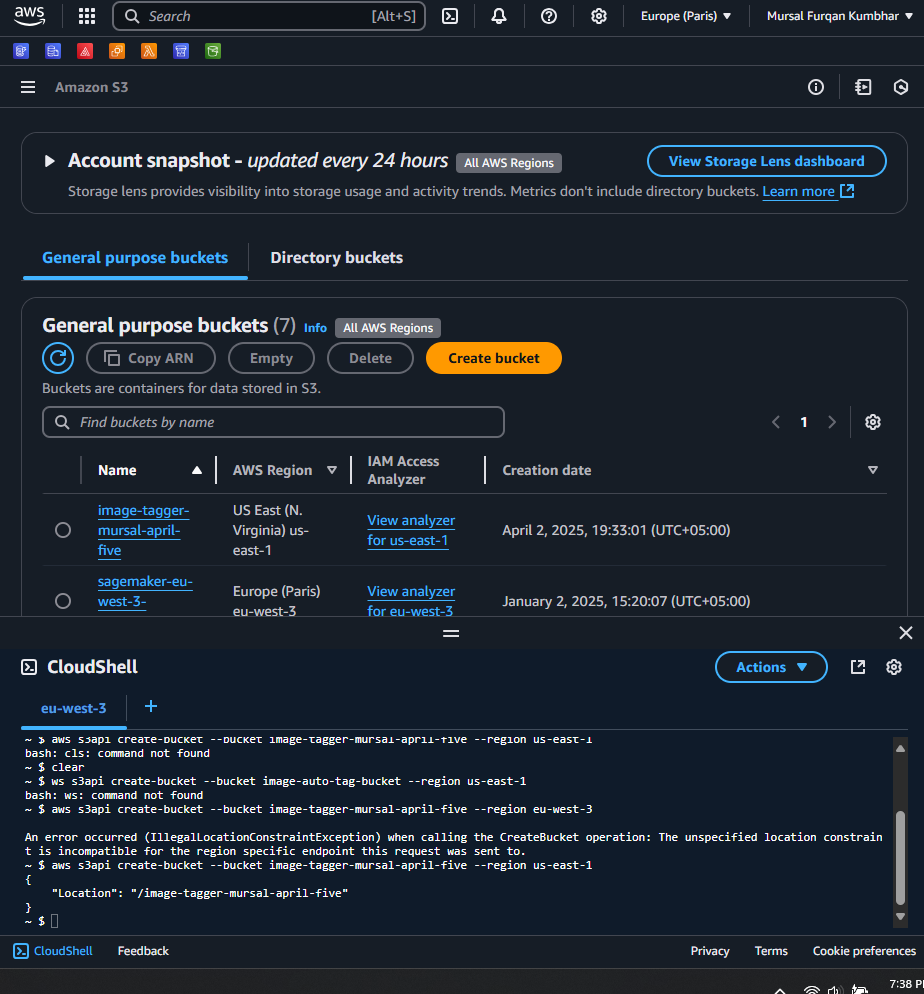Image resolution: width=924 pixels, height=994 pixels.
Task: Click the Wi-Fi icon in the taskbar
Action: pyautogui.click(x=811, y=990)
